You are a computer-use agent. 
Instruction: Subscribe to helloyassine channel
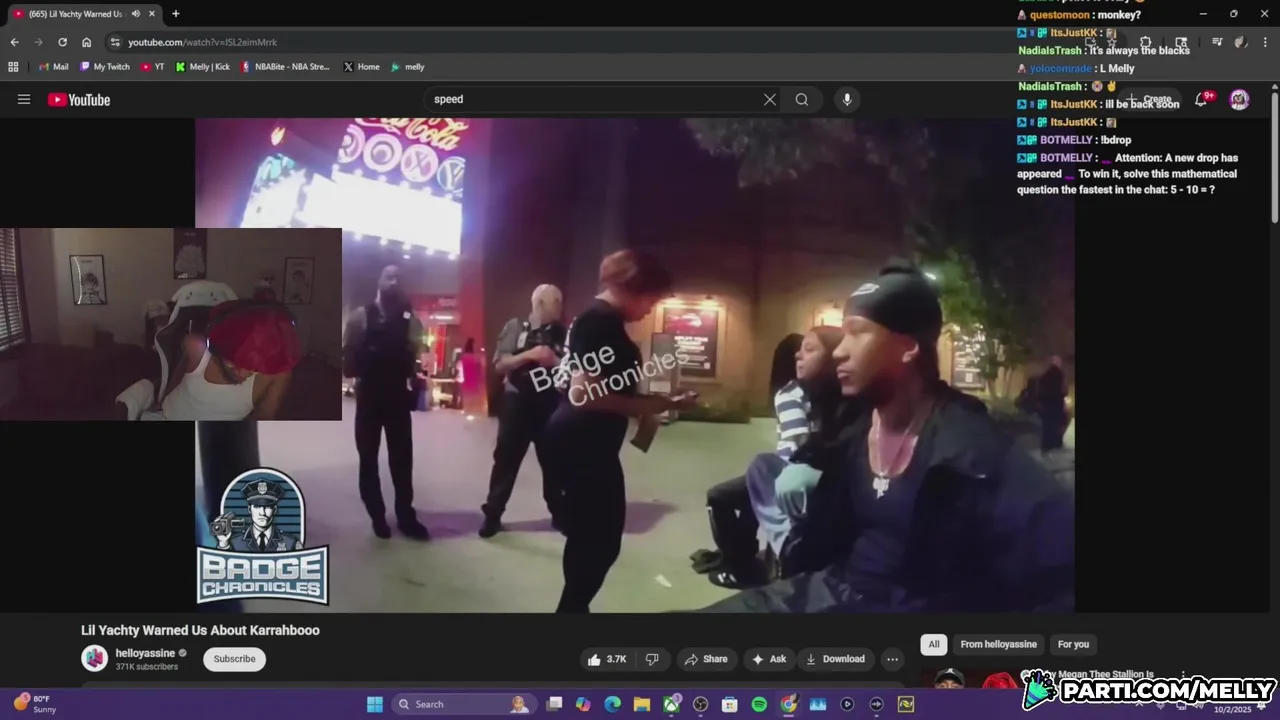(235, 659)
